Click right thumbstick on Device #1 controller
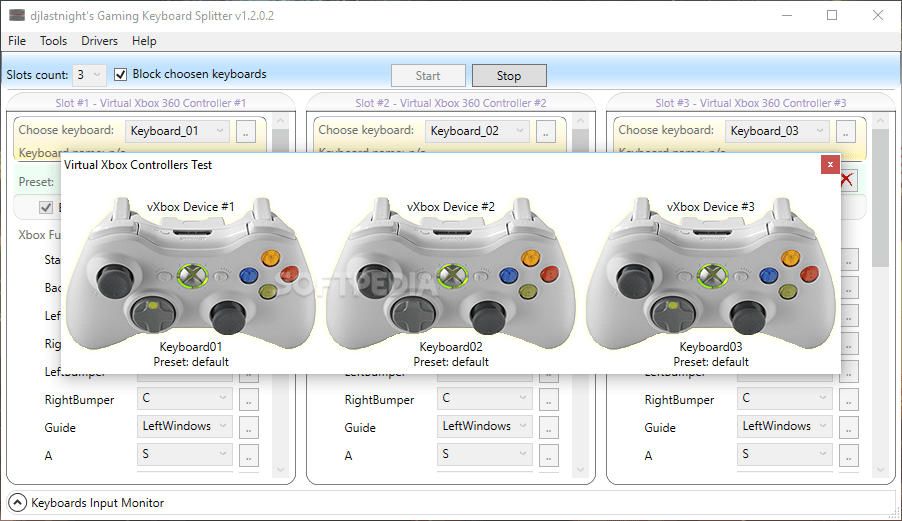 (228, 316)
